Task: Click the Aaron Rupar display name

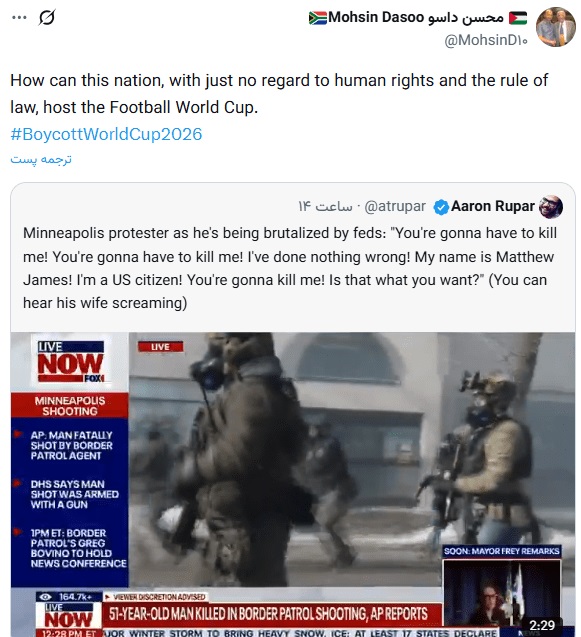Action: point(493,206)
